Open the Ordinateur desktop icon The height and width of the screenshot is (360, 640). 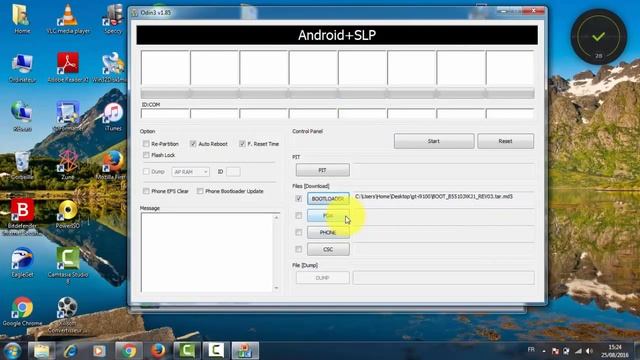[x=22, y=68]
